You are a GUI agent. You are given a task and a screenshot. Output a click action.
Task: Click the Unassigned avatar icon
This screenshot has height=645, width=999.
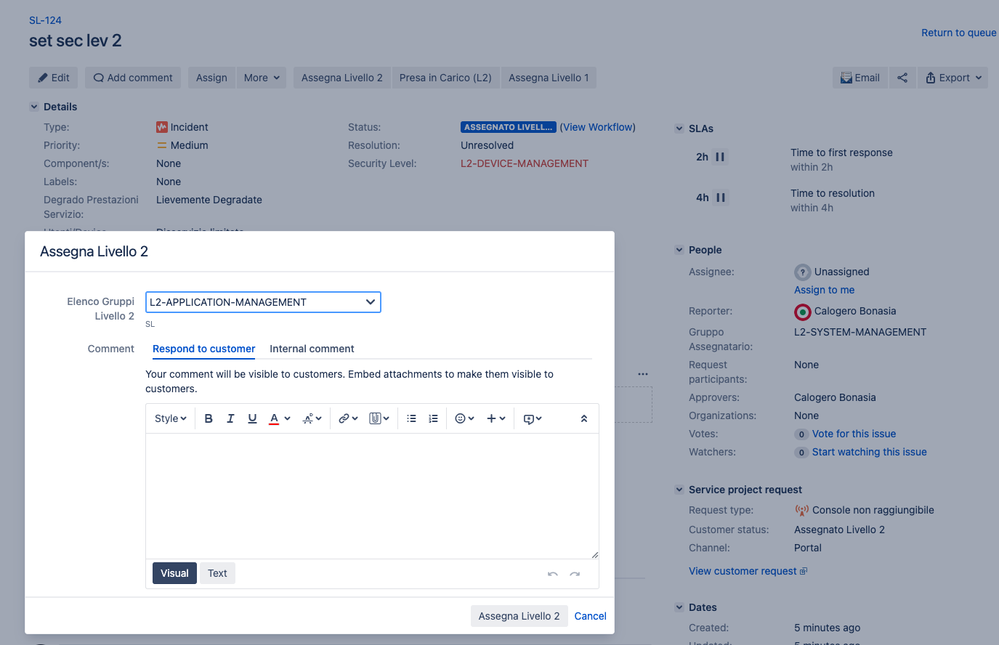tap(802, 272)
